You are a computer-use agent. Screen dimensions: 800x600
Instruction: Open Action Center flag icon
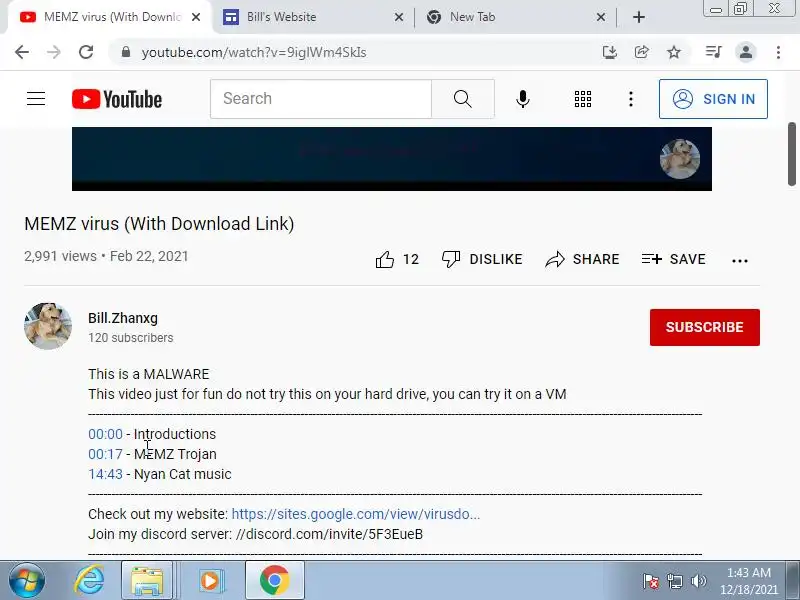(x=651, y=581)
